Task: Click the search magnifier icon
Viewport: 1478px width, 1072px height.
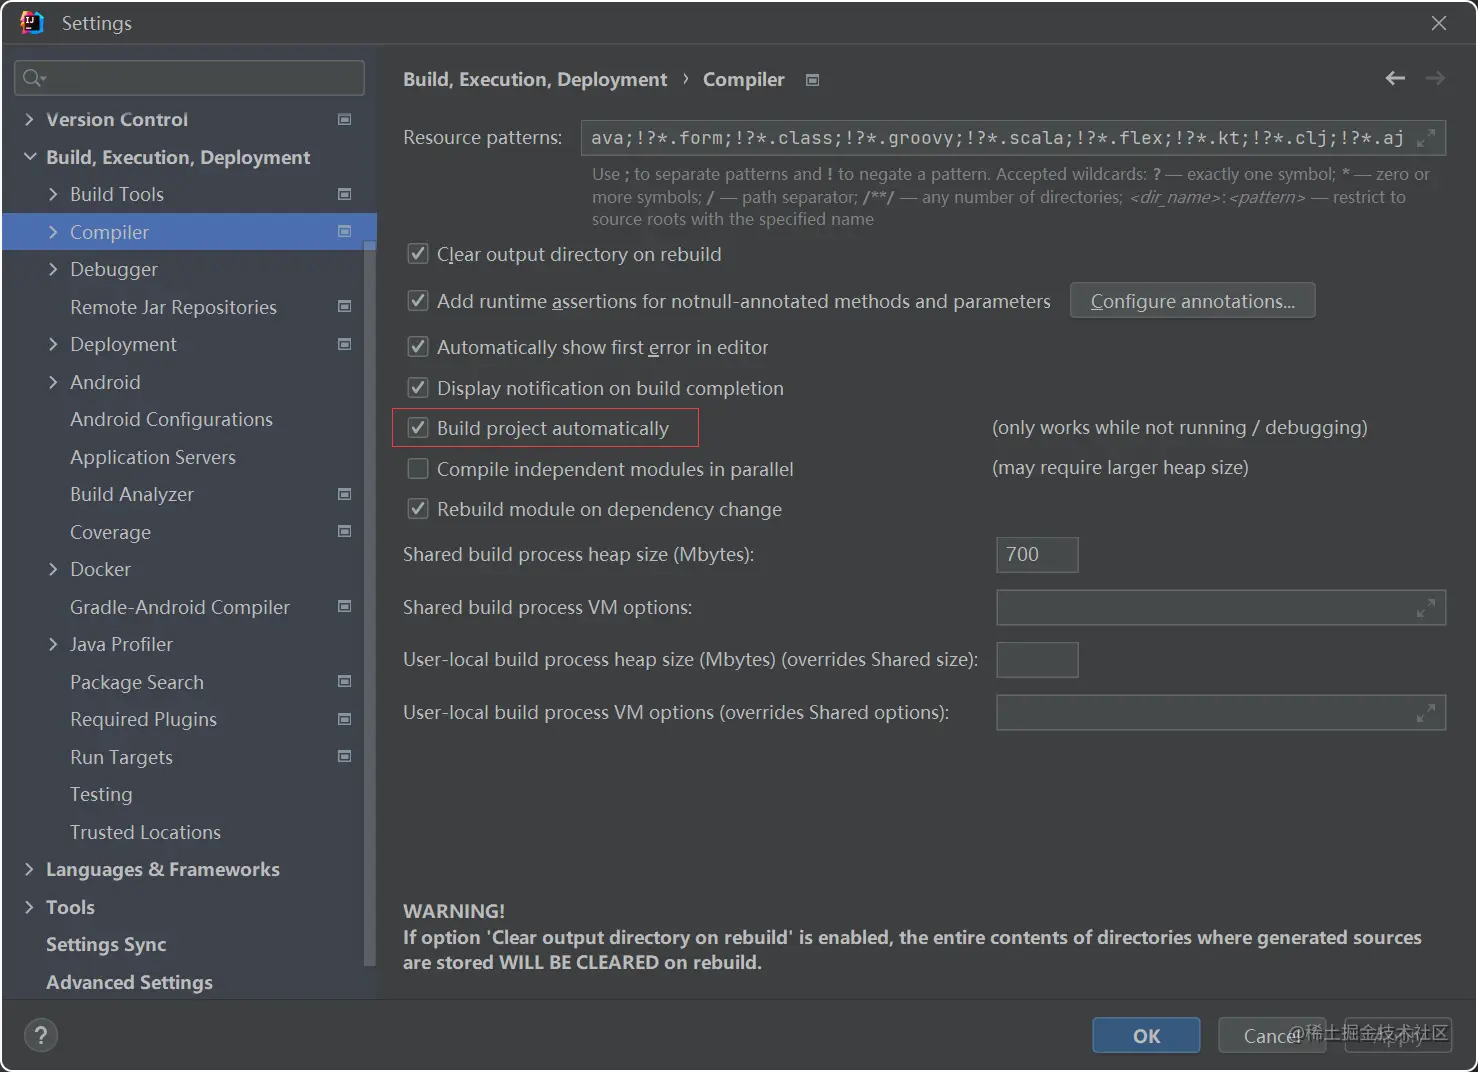Action: pyautogui.click(x=34, y=78)
